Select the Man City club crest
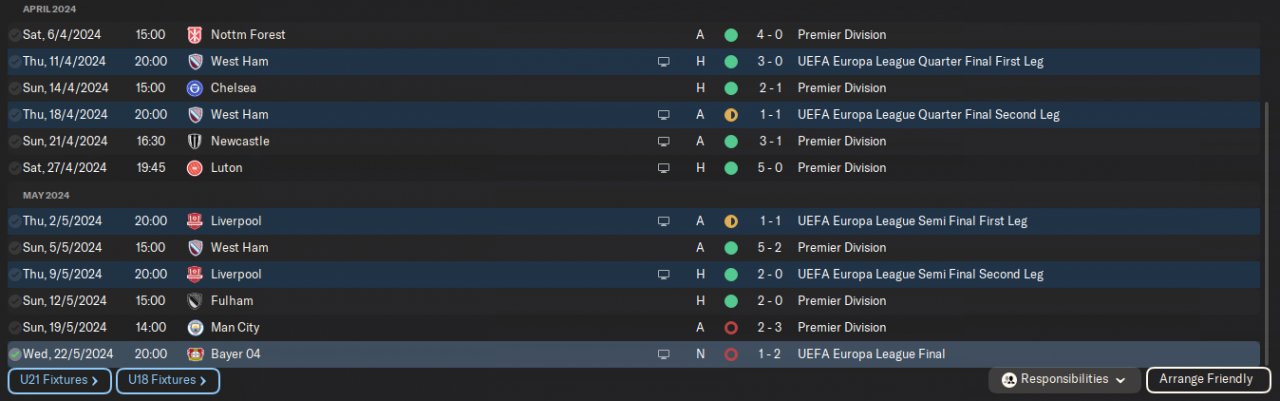Viewport: 1280px width, 401px height. [195, 327]
